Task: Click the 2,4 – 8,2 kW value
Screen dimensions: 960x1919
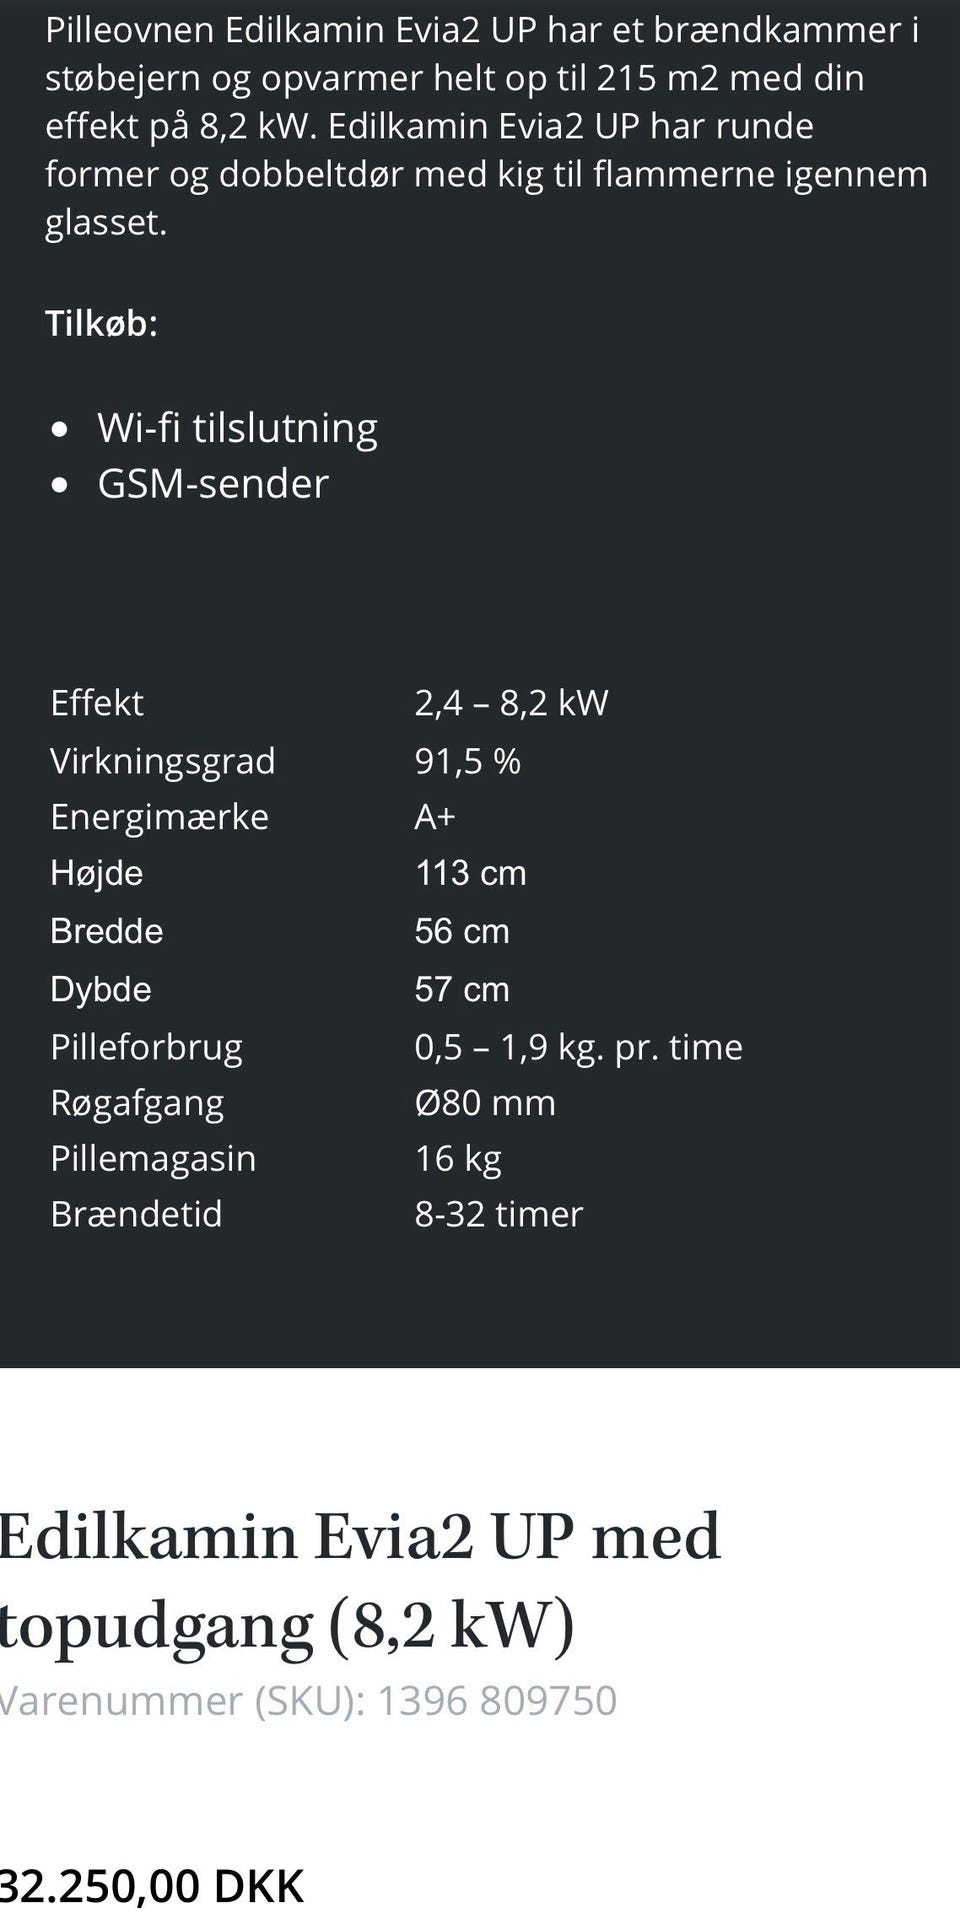Action: click(x=511, y=703)
